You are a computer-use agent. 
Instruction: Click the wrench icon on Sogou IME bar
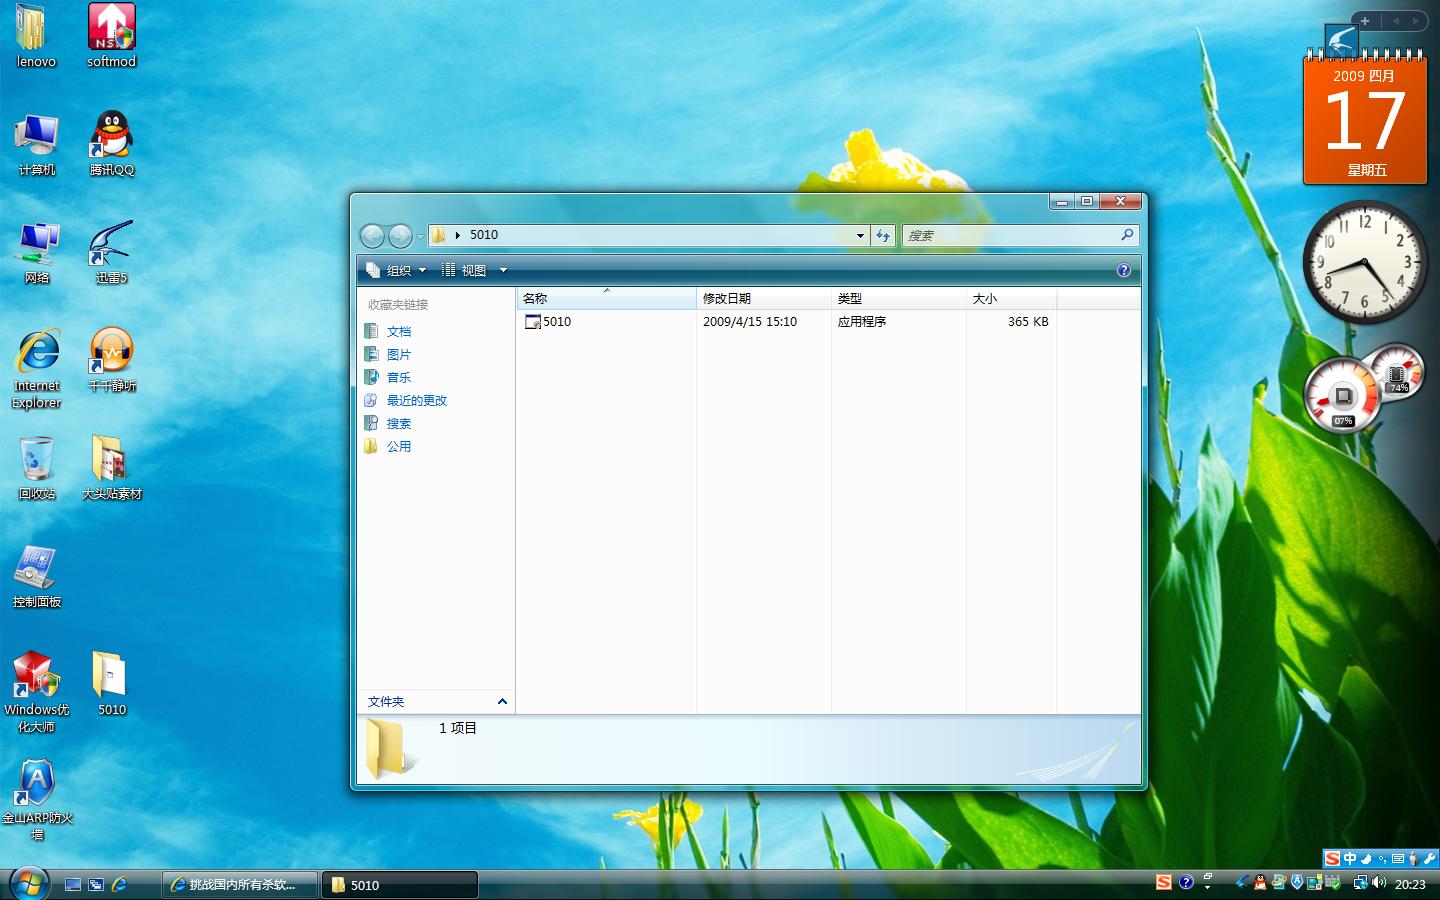click(1430, 859)
